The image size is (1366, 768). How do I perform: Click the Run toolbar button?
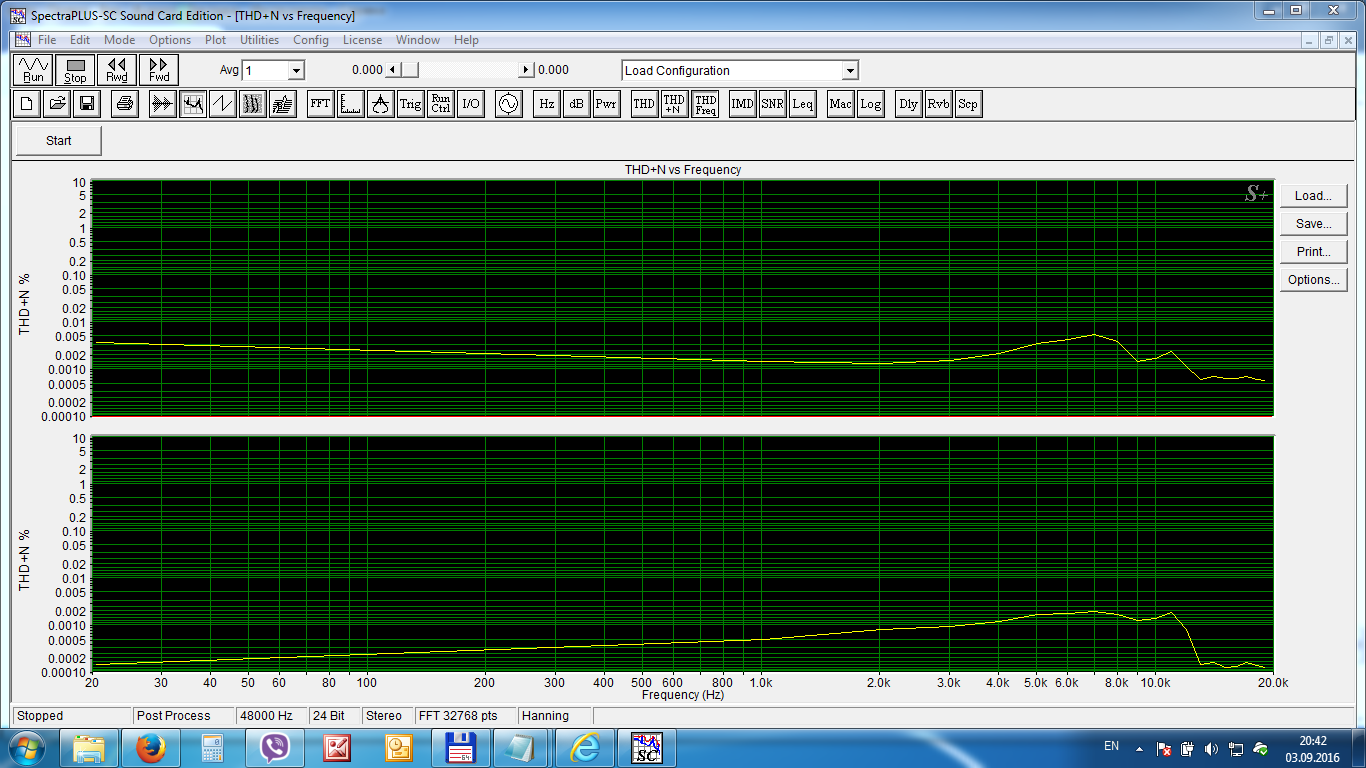33,70
